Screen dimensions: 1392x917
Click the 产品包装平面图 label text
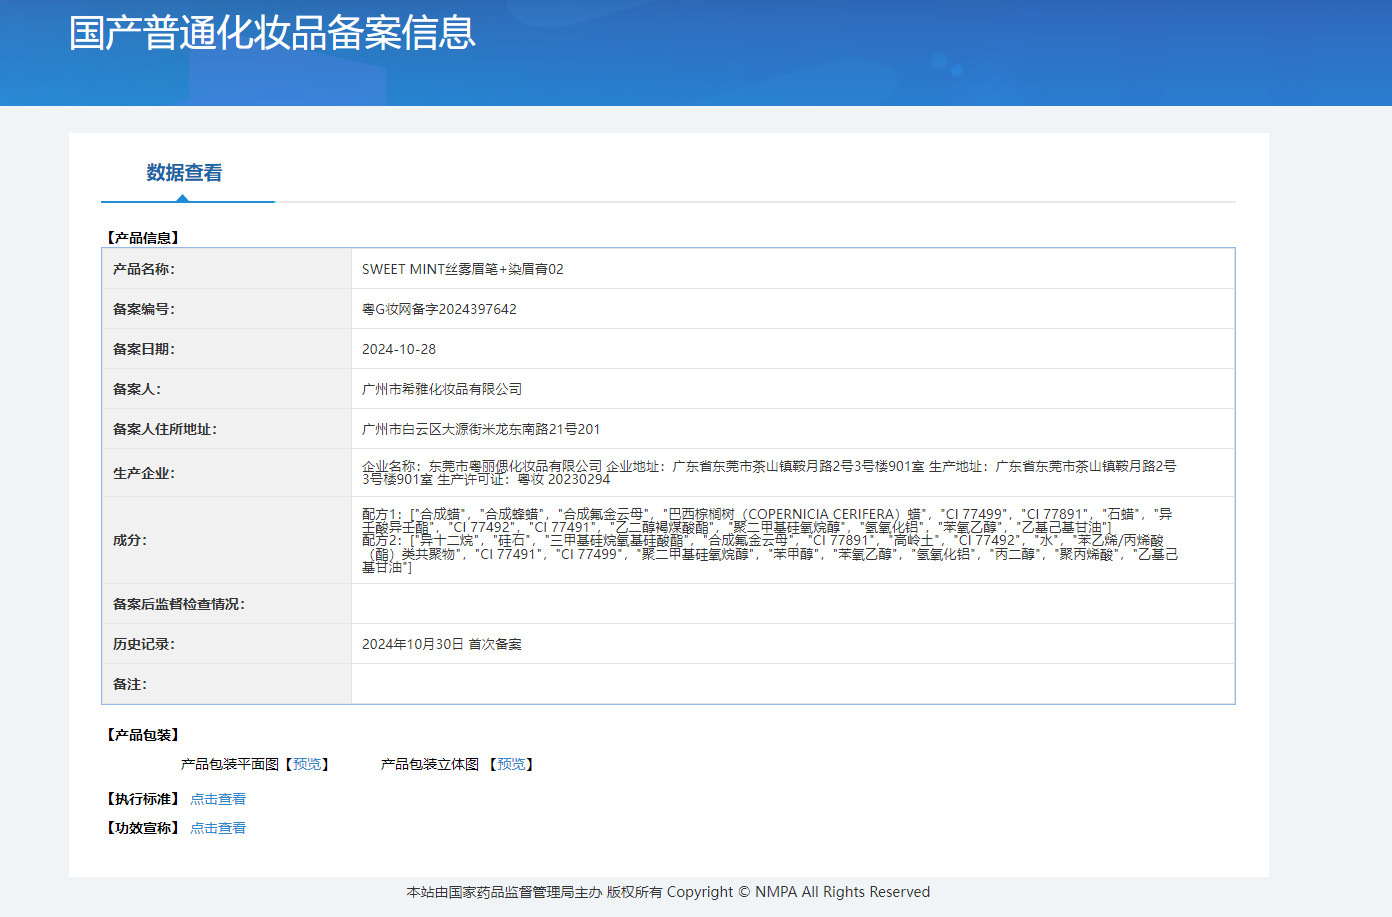pyautogui.click(x=230, y=764)
